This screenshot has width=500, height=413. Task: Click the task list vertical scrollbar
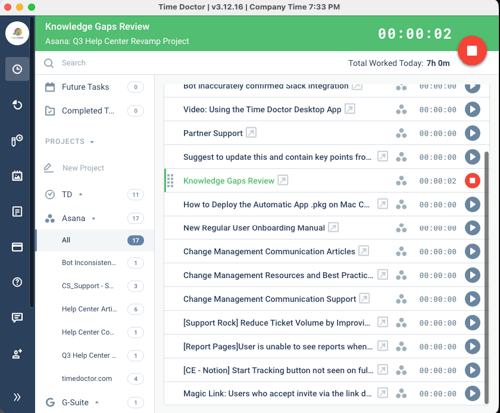pyautogui.click(x=487, y=277)
